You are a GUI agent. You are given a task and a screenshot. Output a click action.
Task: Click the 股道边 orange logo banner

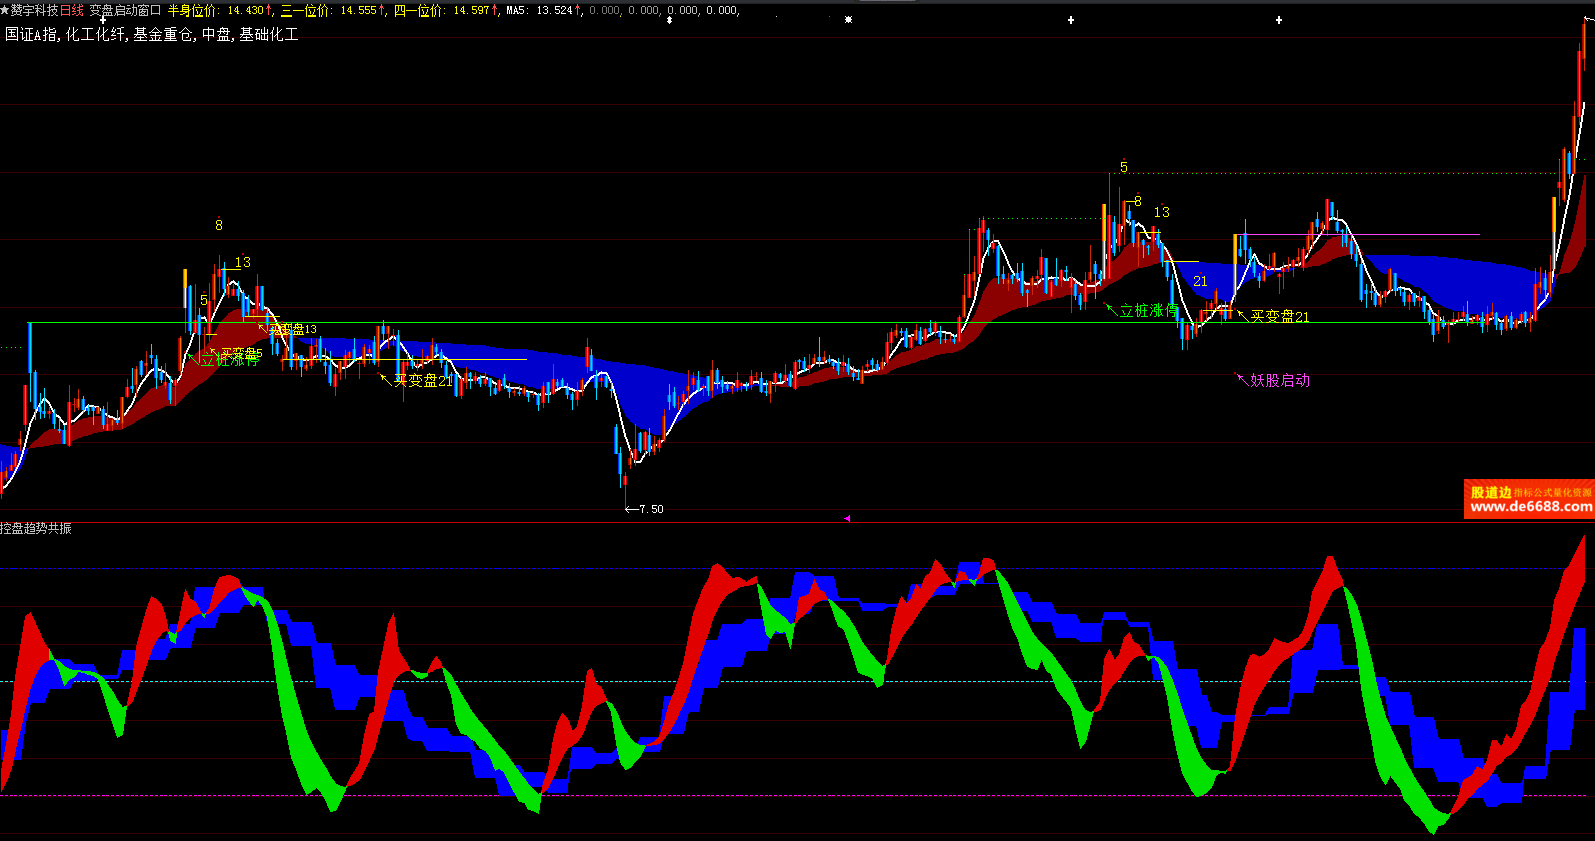(1490, 492)
